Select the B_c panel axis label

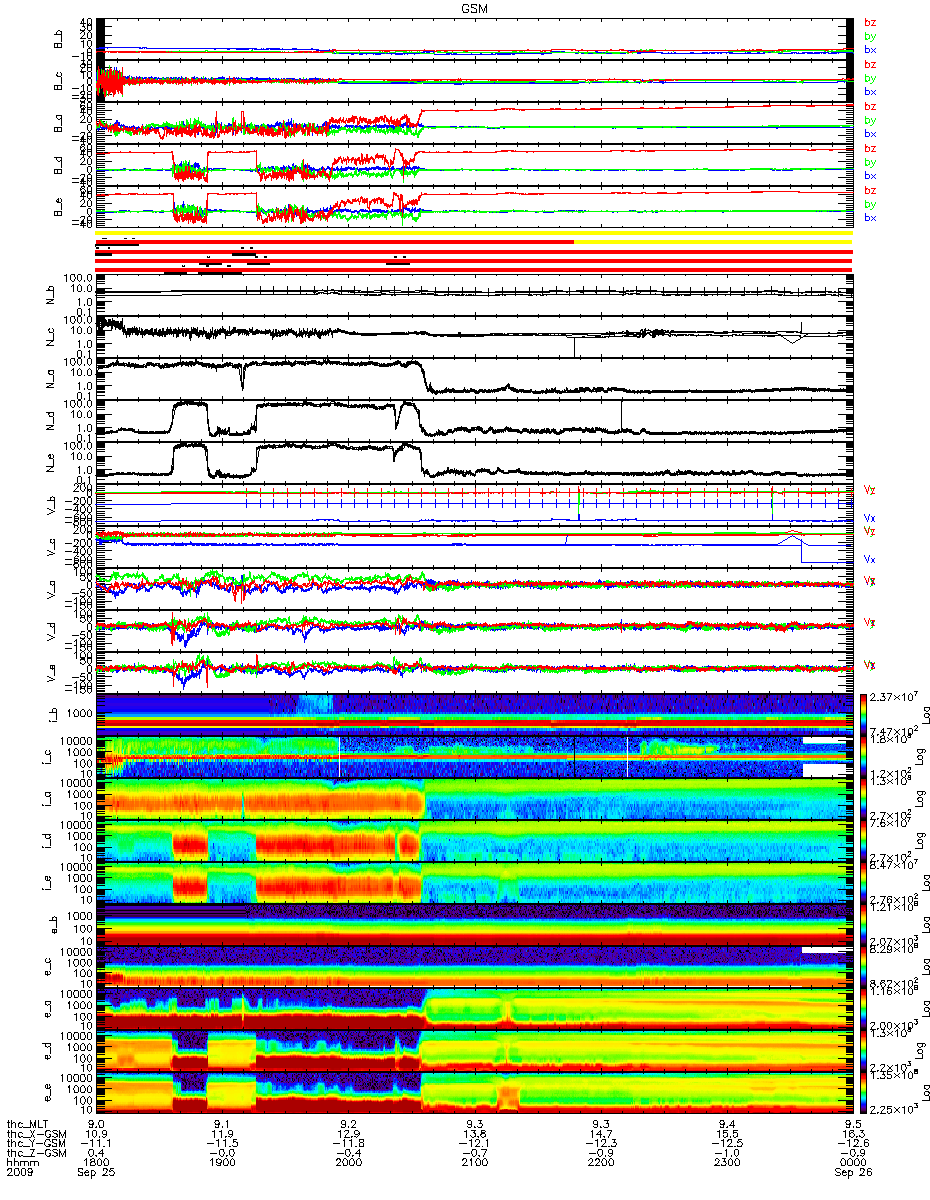[x=58, y=79]
